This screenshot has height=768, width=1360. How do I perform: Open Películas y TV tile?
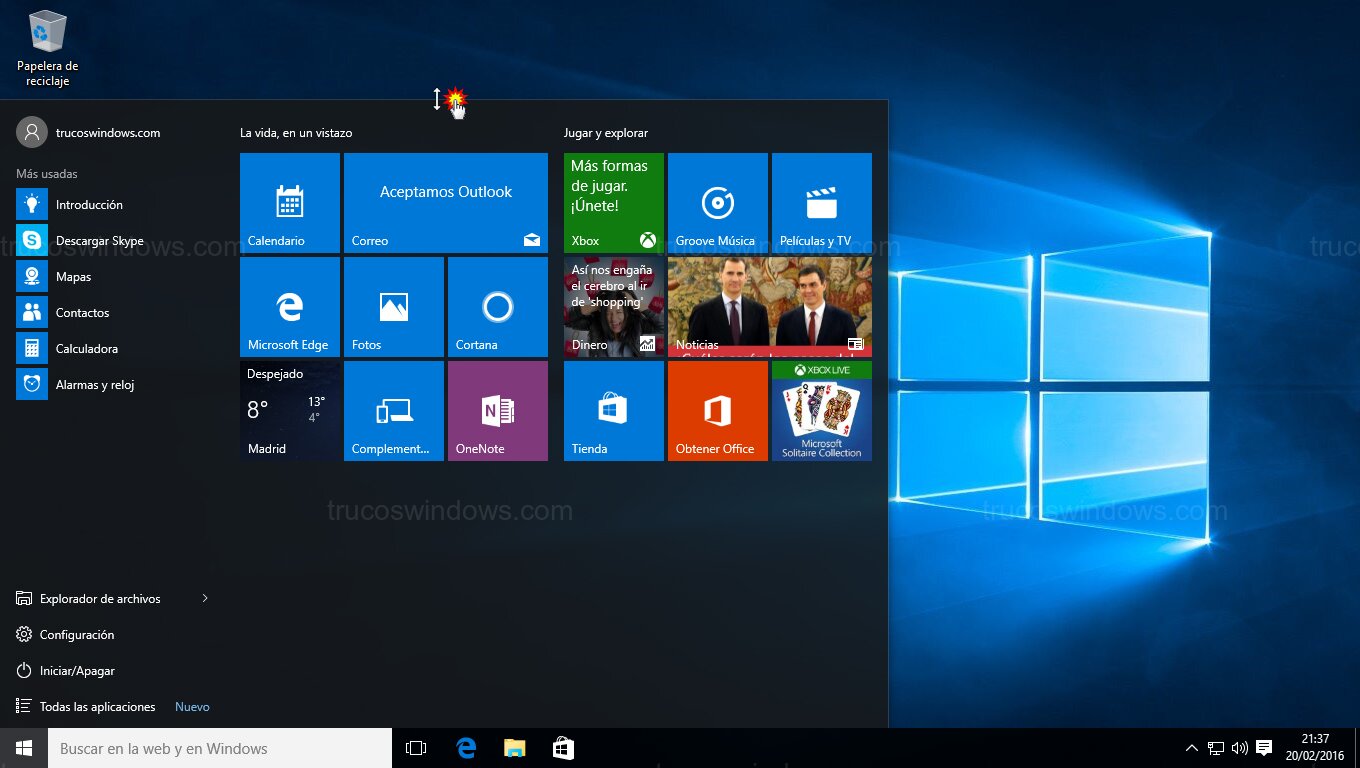coord(821,203)
